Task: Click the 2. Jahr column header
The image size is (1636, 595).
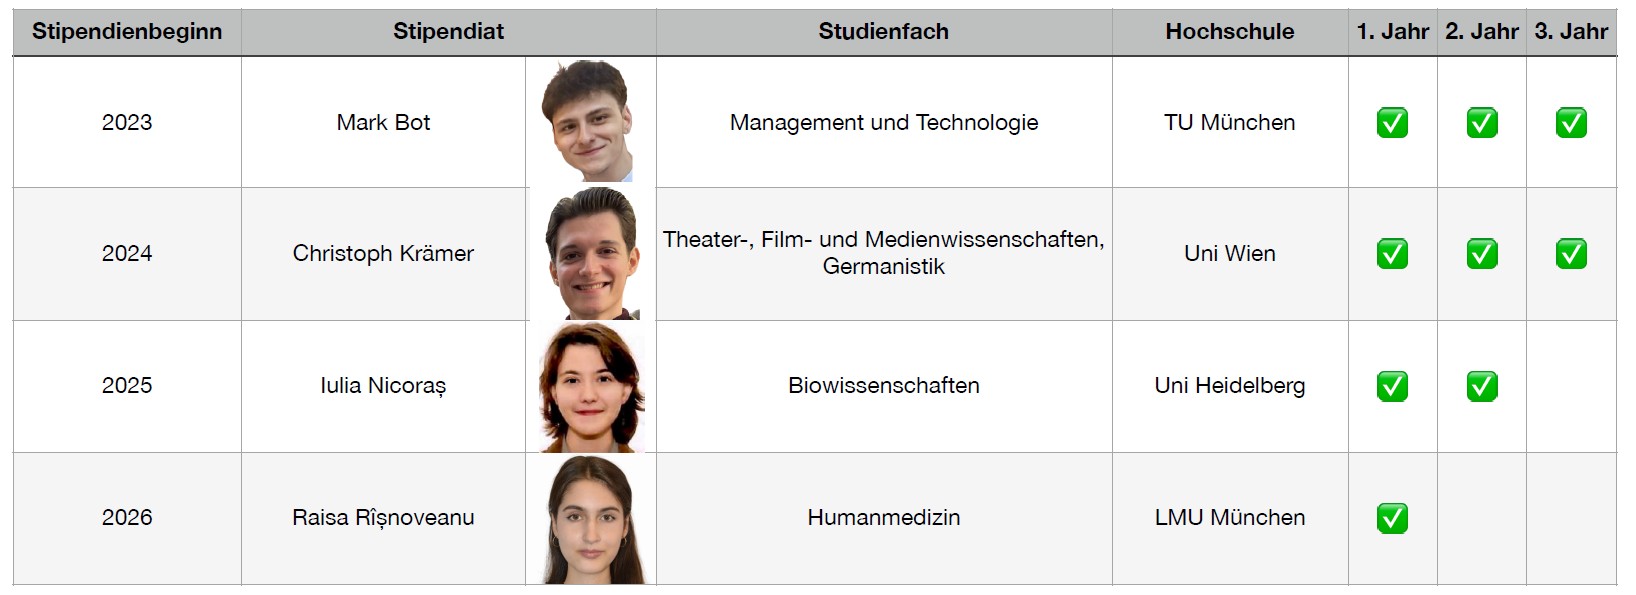Action: coord(1482,32)
